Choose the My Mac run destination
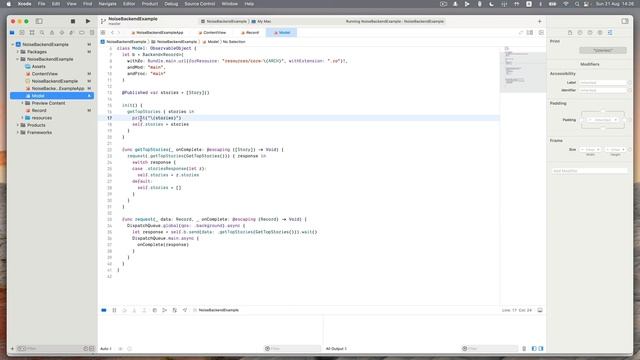This screenshot has height=360, width=640. [261, 21]
